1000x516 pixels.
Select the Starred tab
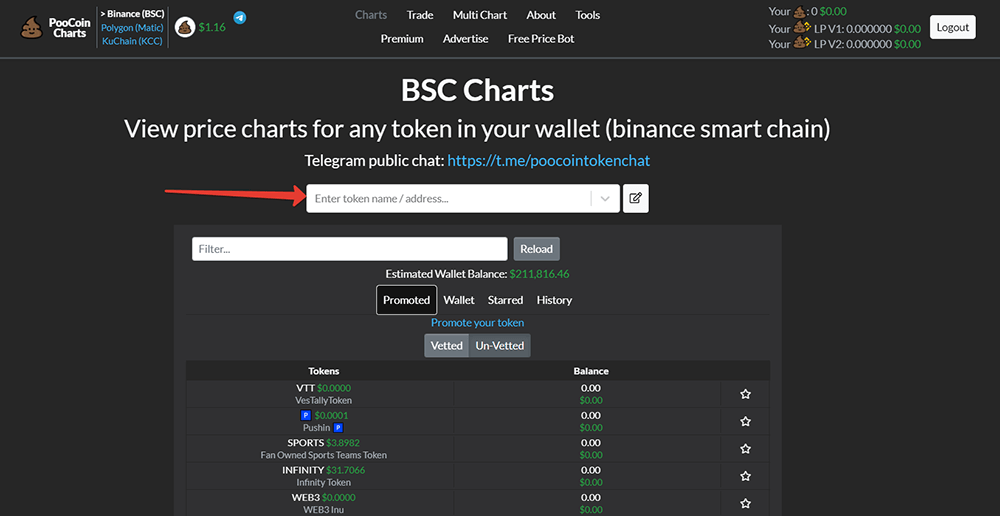point(505,300)
